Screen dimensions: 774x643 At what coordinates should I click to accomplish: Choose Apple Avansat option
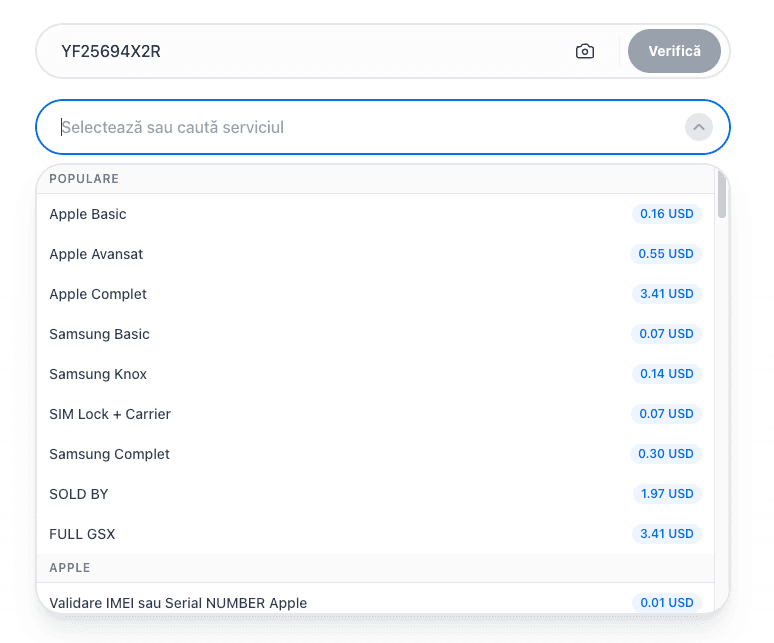(96, 254)
